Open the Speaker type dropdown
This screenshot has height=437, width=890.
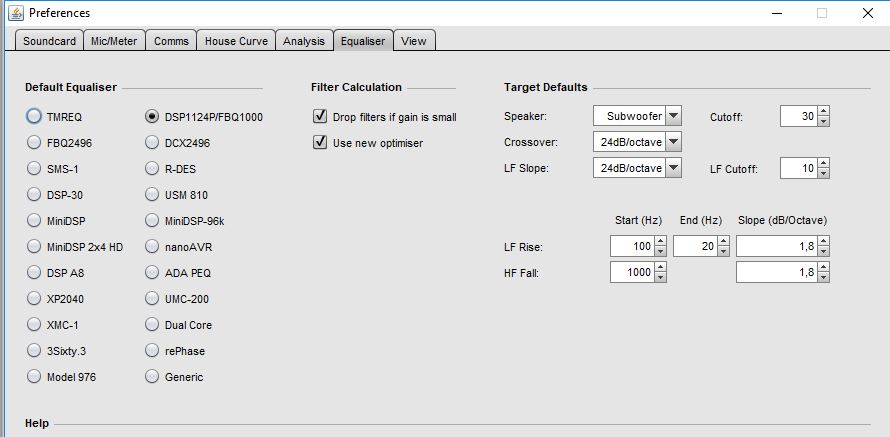click(637, 116)
